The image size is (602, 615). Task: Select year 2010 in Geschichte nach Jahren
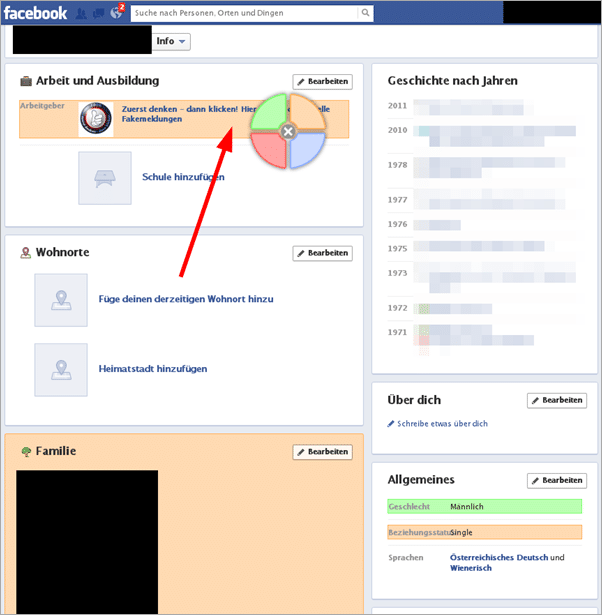pos(398,130)
